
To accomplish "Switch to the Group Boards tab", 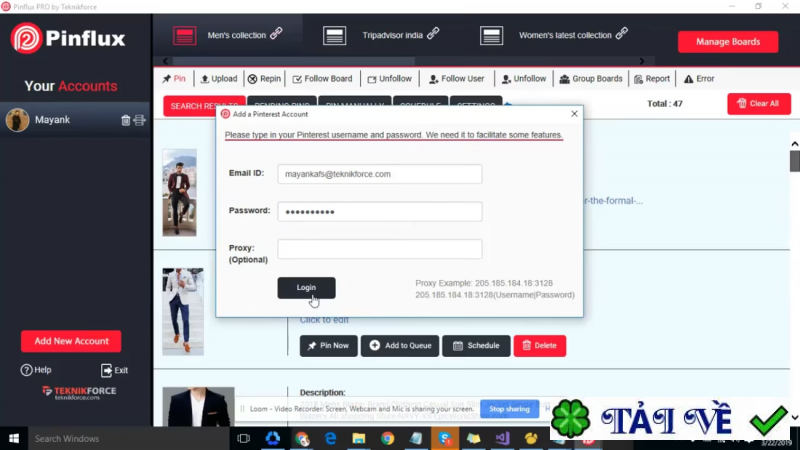I will tap(591, 79).
